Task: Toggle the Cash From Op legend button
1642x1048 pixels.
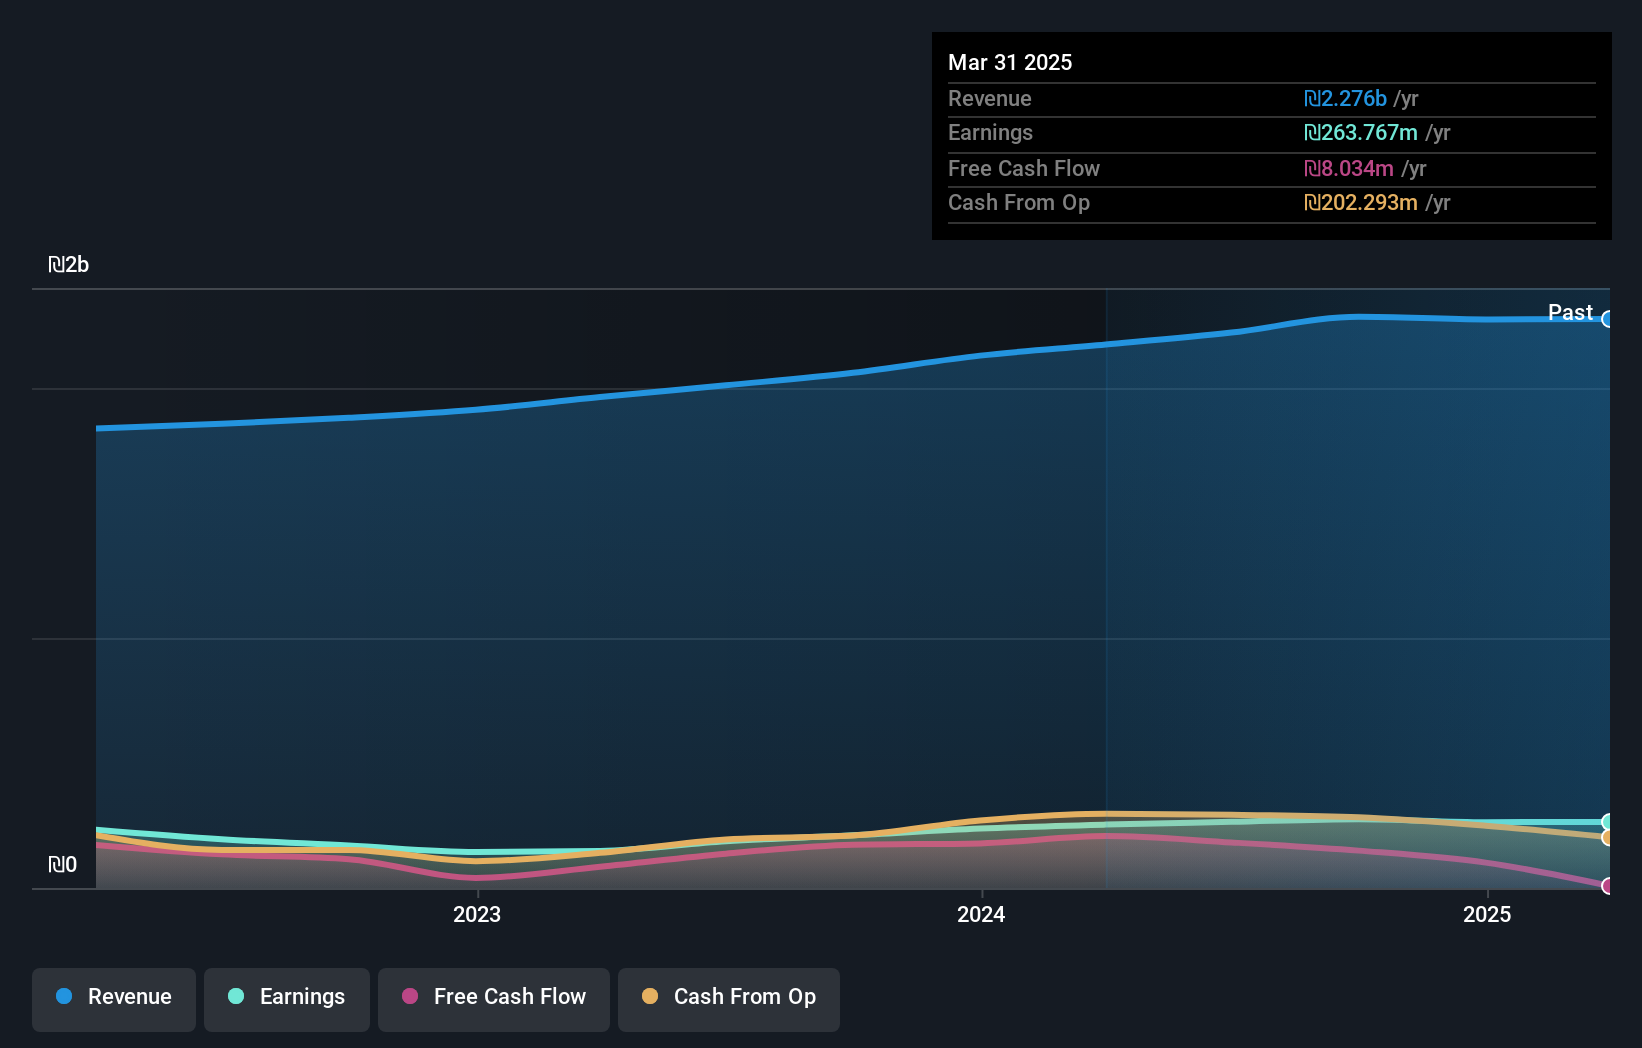Action: [729, 999]
